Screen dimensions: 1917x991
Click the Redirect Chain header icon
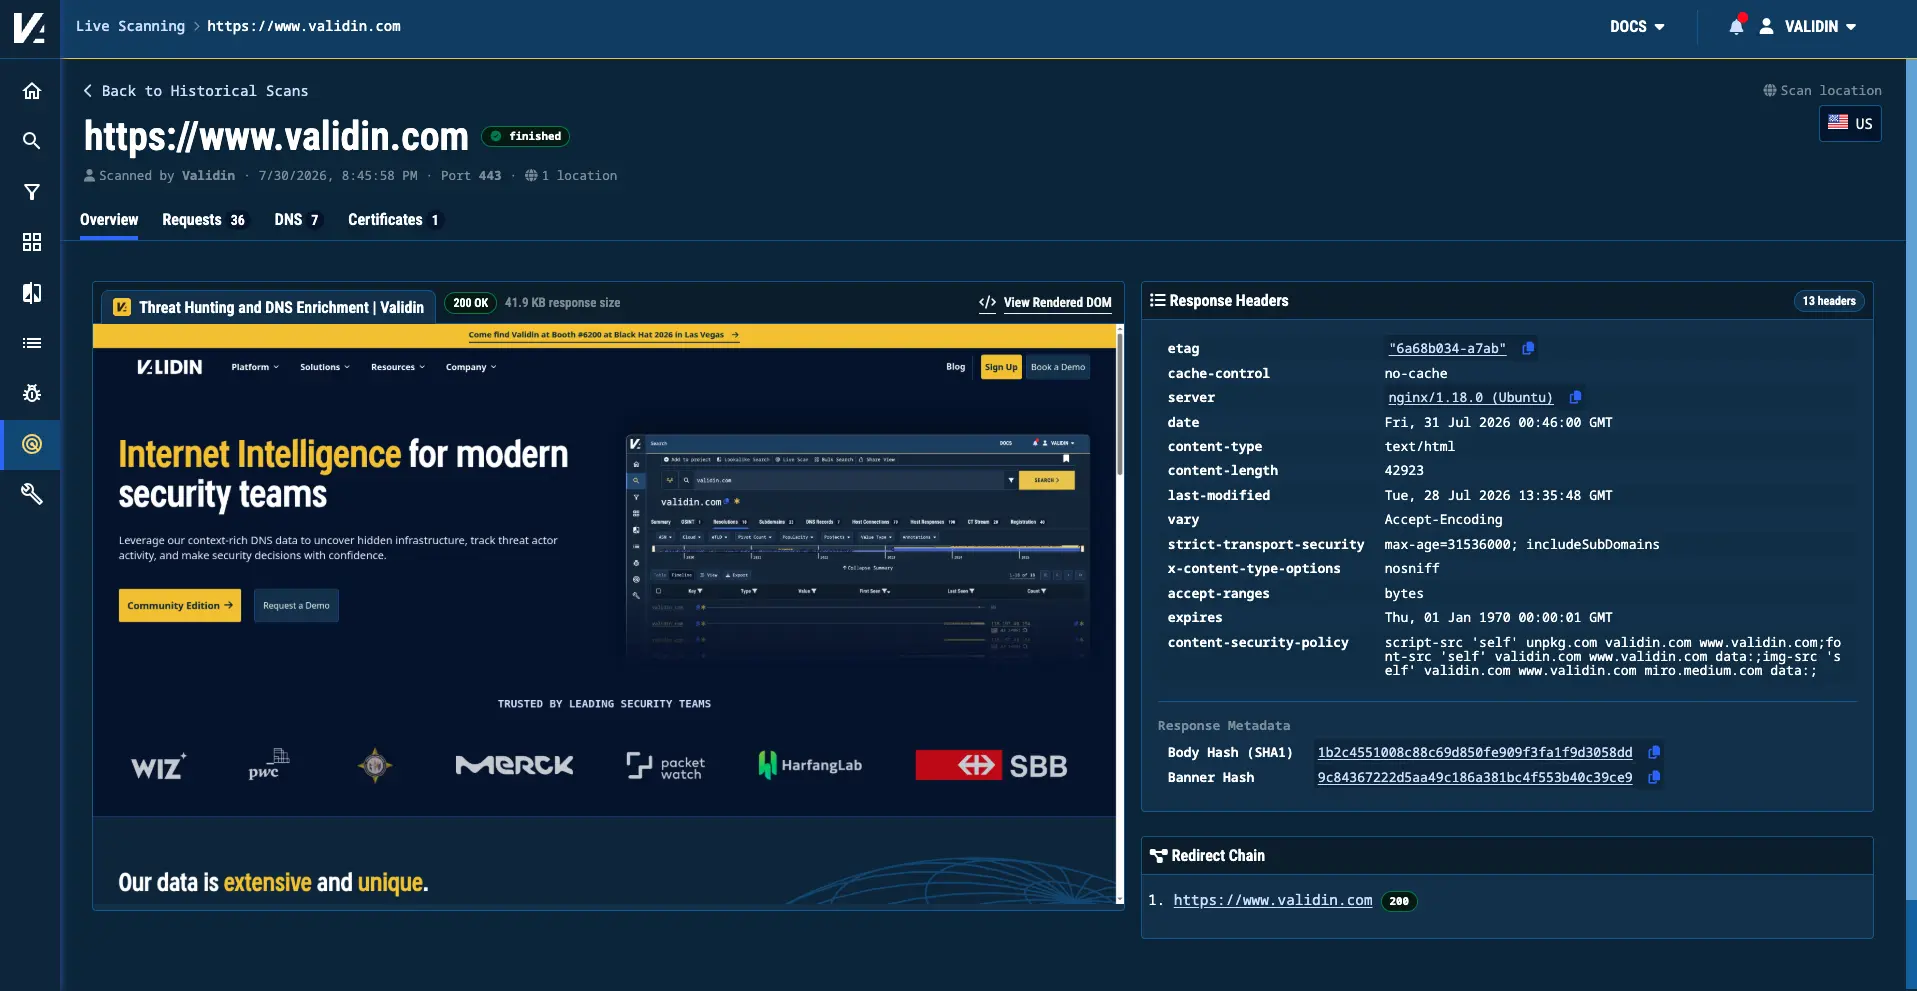pyautogui.click(x=1158, y=856)
